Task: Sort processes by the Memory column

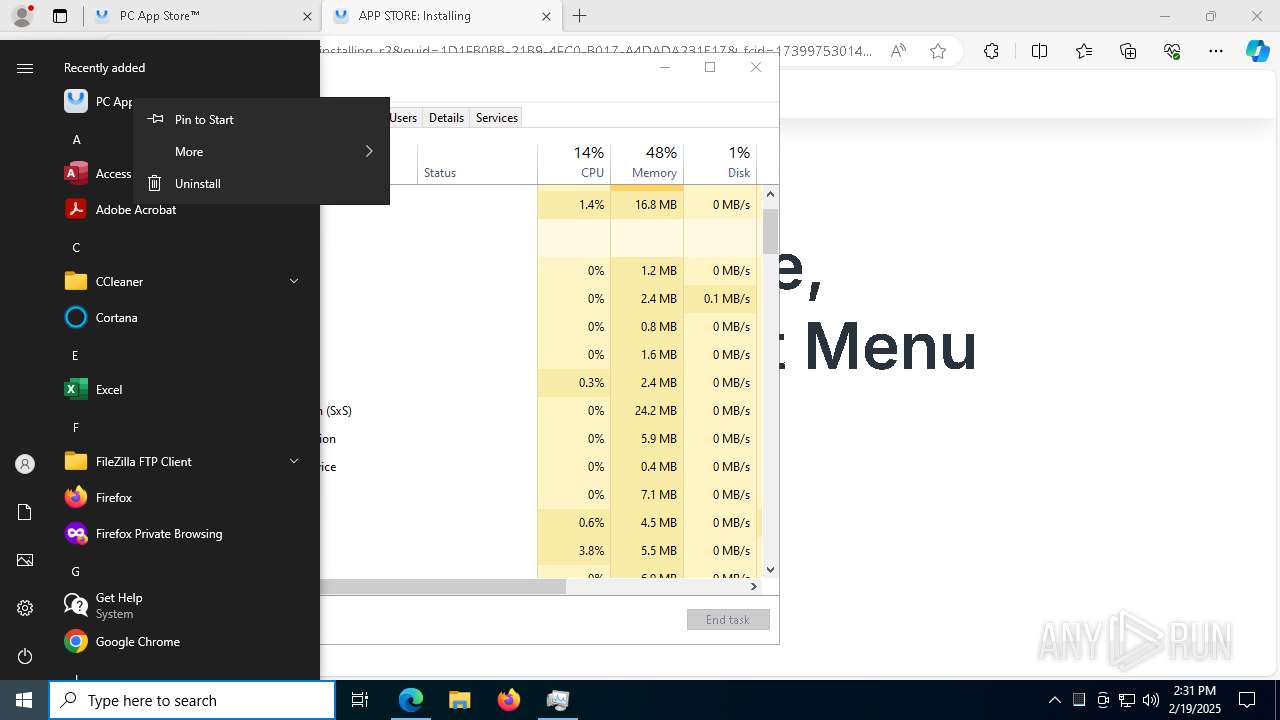Action: tap(647, 163)
